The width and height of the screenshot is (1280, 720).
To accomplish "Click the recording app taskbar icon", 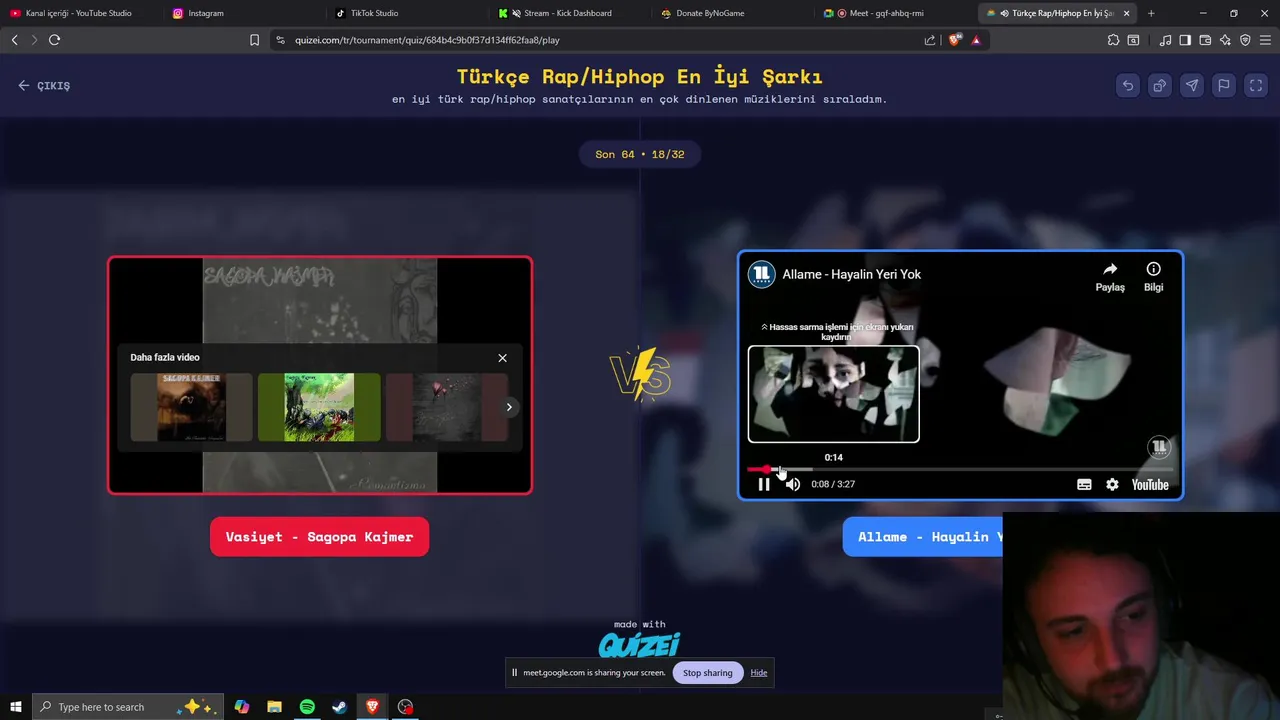I will click(405, 707).
